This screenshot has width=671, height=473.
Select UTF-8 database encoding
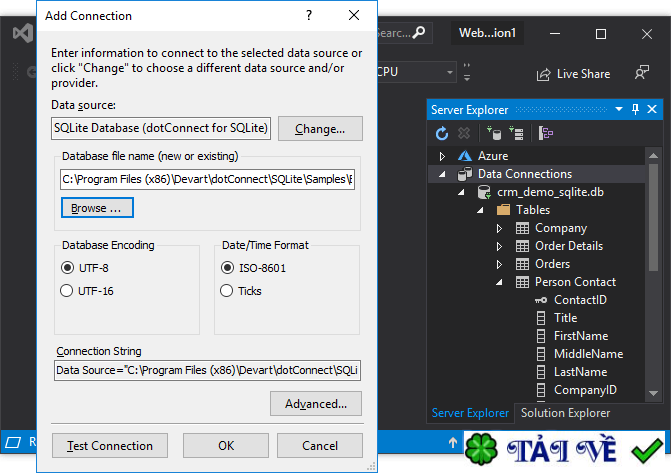(x=67, y=268)
